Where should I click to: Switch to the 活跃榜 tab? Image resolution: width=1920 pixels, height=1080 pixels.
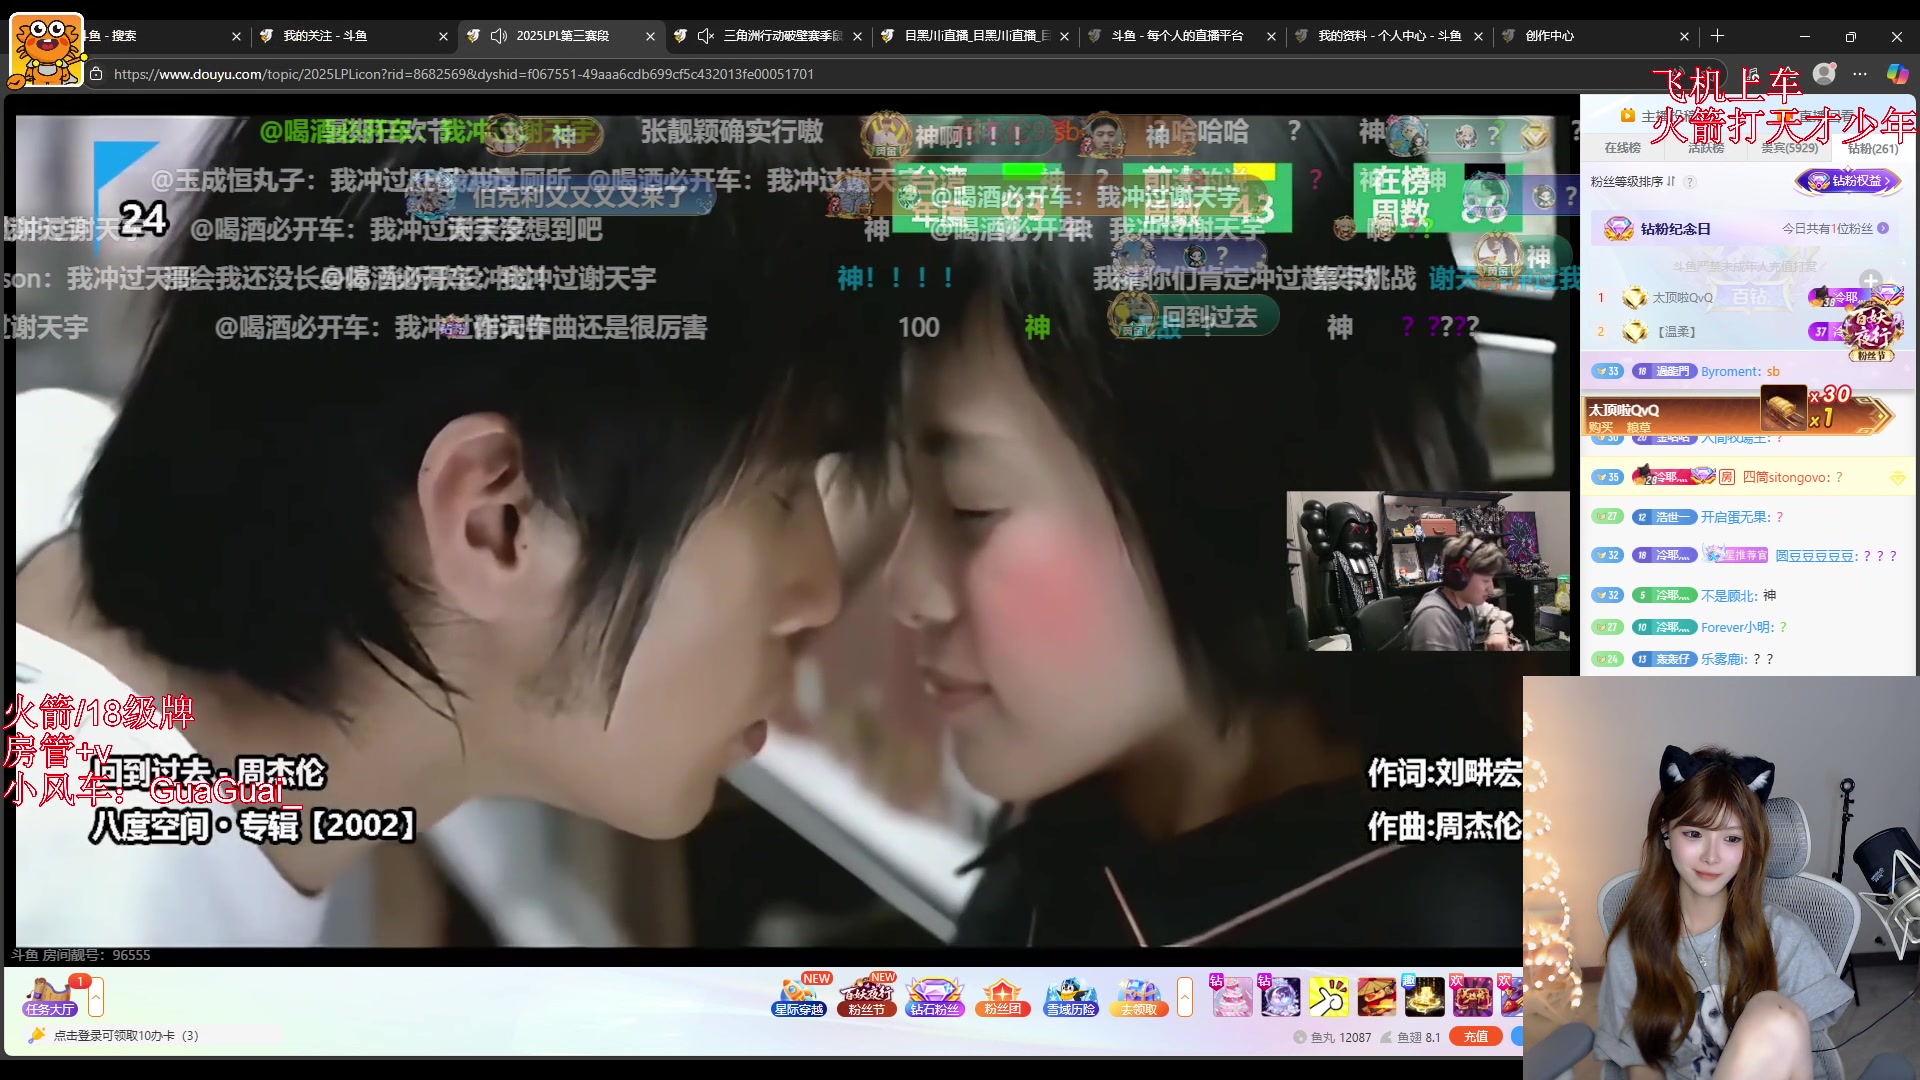pos(1706,148)
